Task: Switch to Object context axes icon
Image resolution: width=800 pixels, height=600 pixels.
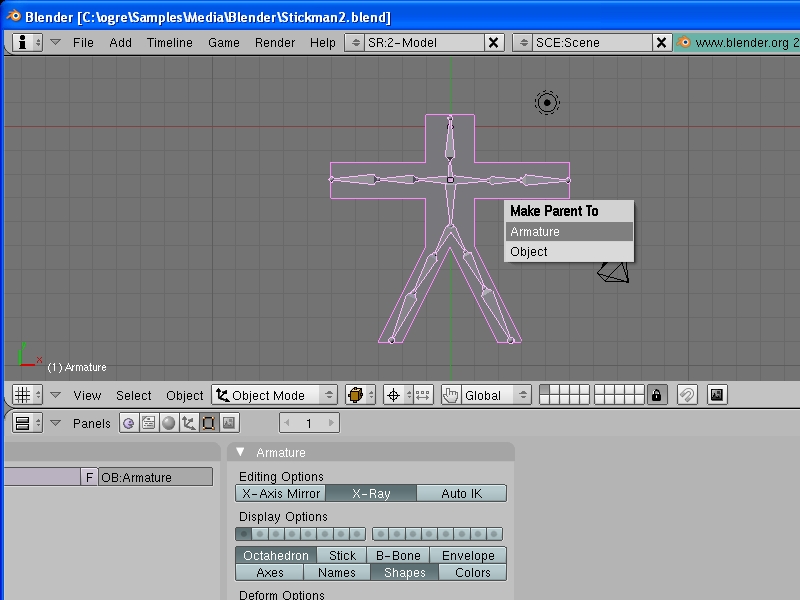Action: (x=189, y=423)
